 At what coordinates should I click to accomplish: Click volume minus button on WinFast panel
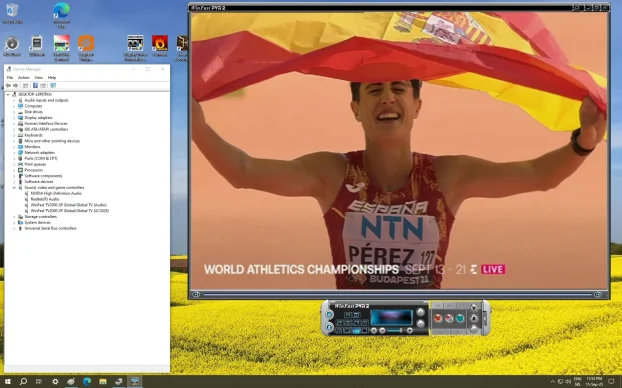click(382, 330)
